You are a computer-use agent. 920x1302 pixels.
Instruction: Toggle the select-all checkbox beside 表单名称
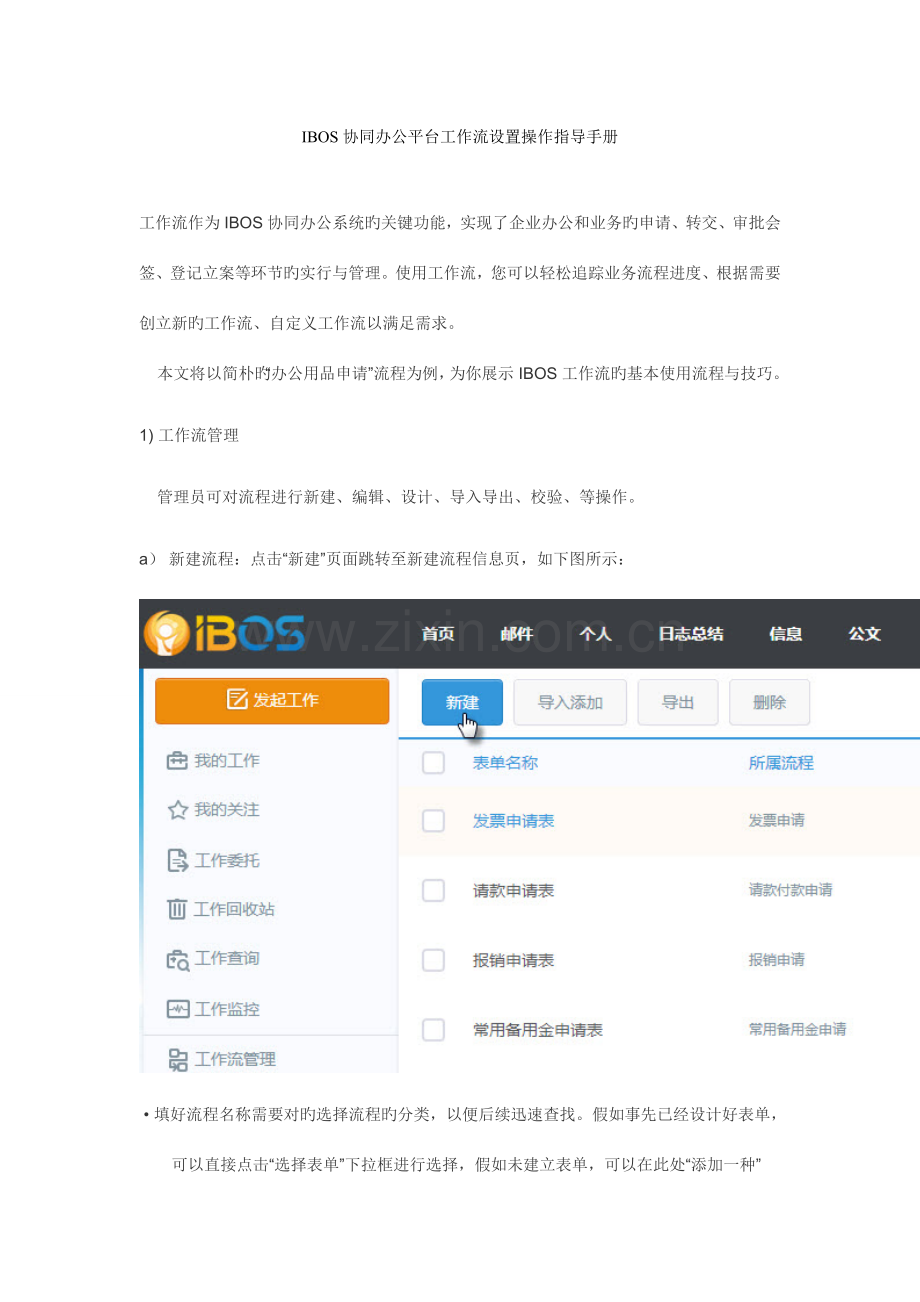[x=433, y=763]
